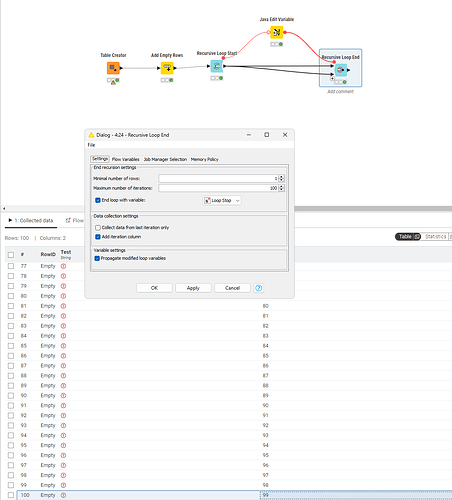Increase the Minimal number of rows stepper
452x500 pixels.
pyautogui.click(x=281, y=177)
